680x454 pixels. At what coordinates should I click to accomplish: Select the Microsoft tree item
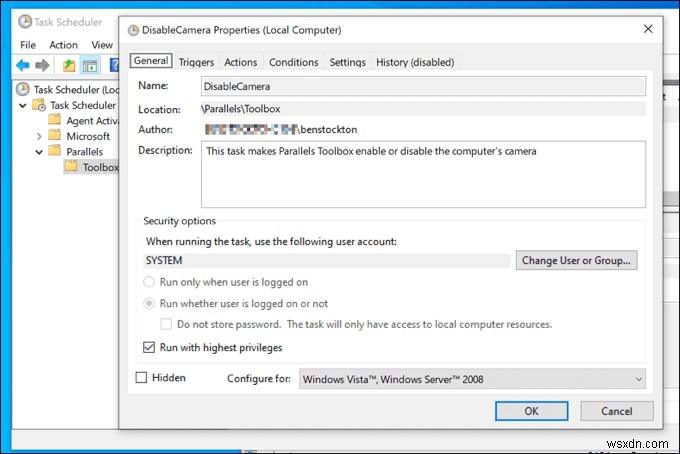click(88, 136)
